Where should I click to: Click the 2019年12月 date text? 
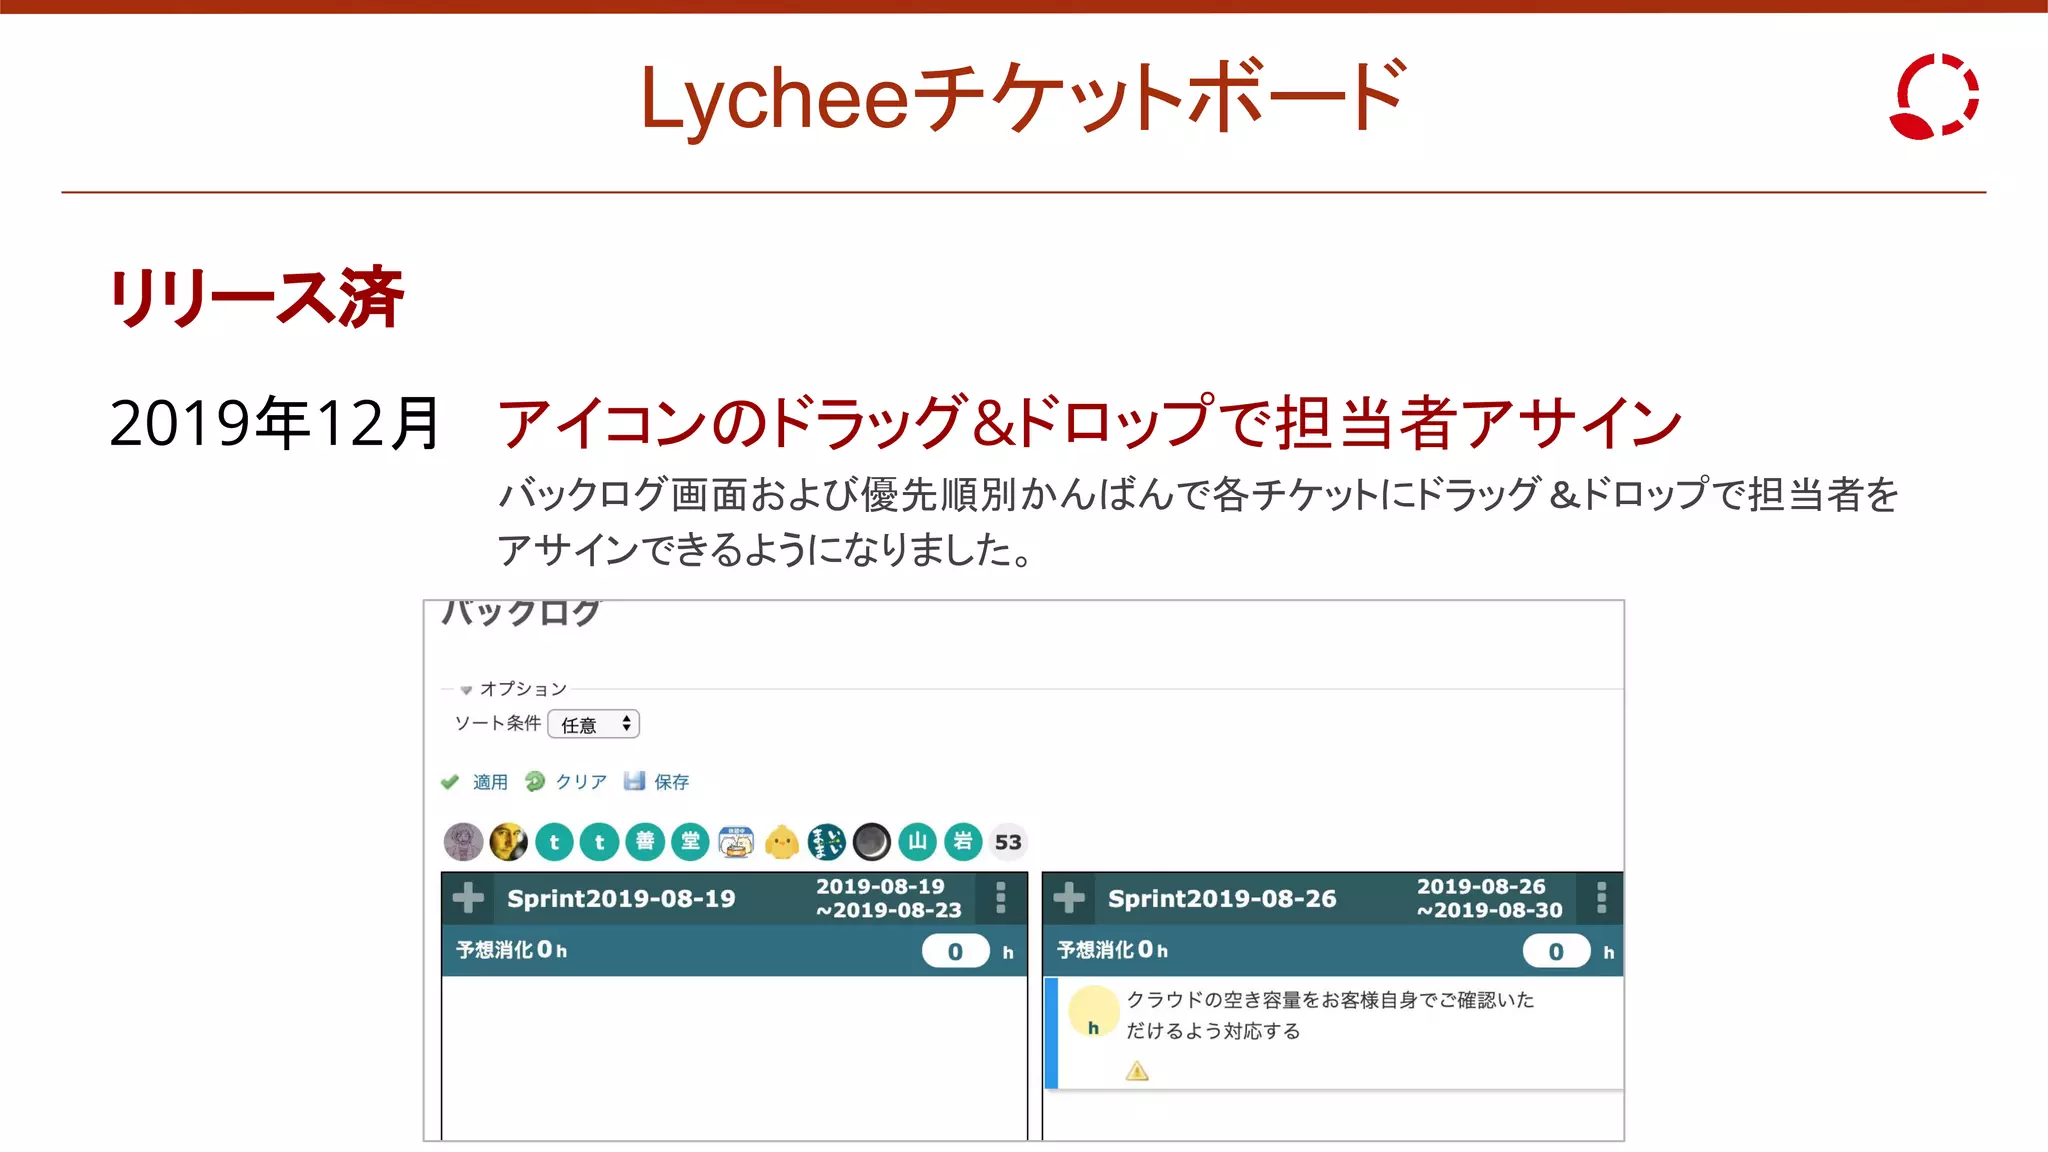274,423
